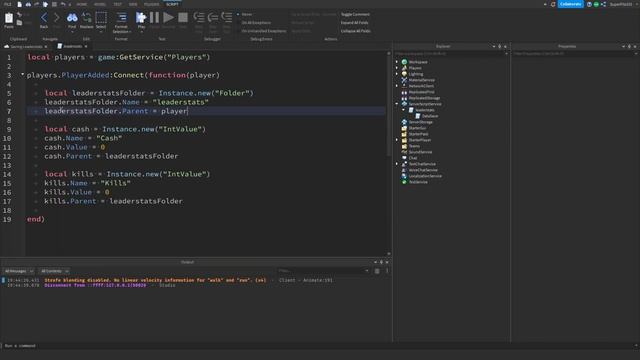640x360 pixels.
Task: Select Teams in Explorer
Action: point(414,146)
